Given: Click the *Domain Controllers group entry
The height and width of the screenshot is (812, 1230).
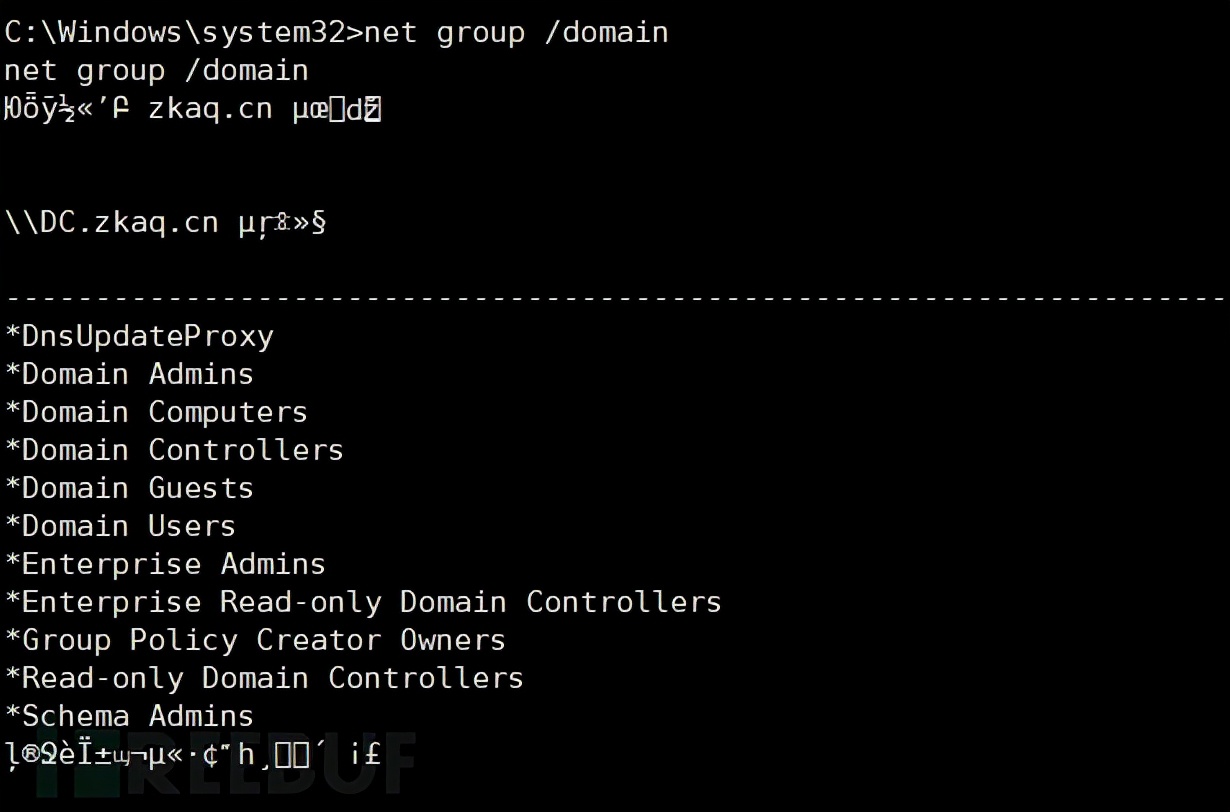Looking at the screenshot, I should point(175,450).
